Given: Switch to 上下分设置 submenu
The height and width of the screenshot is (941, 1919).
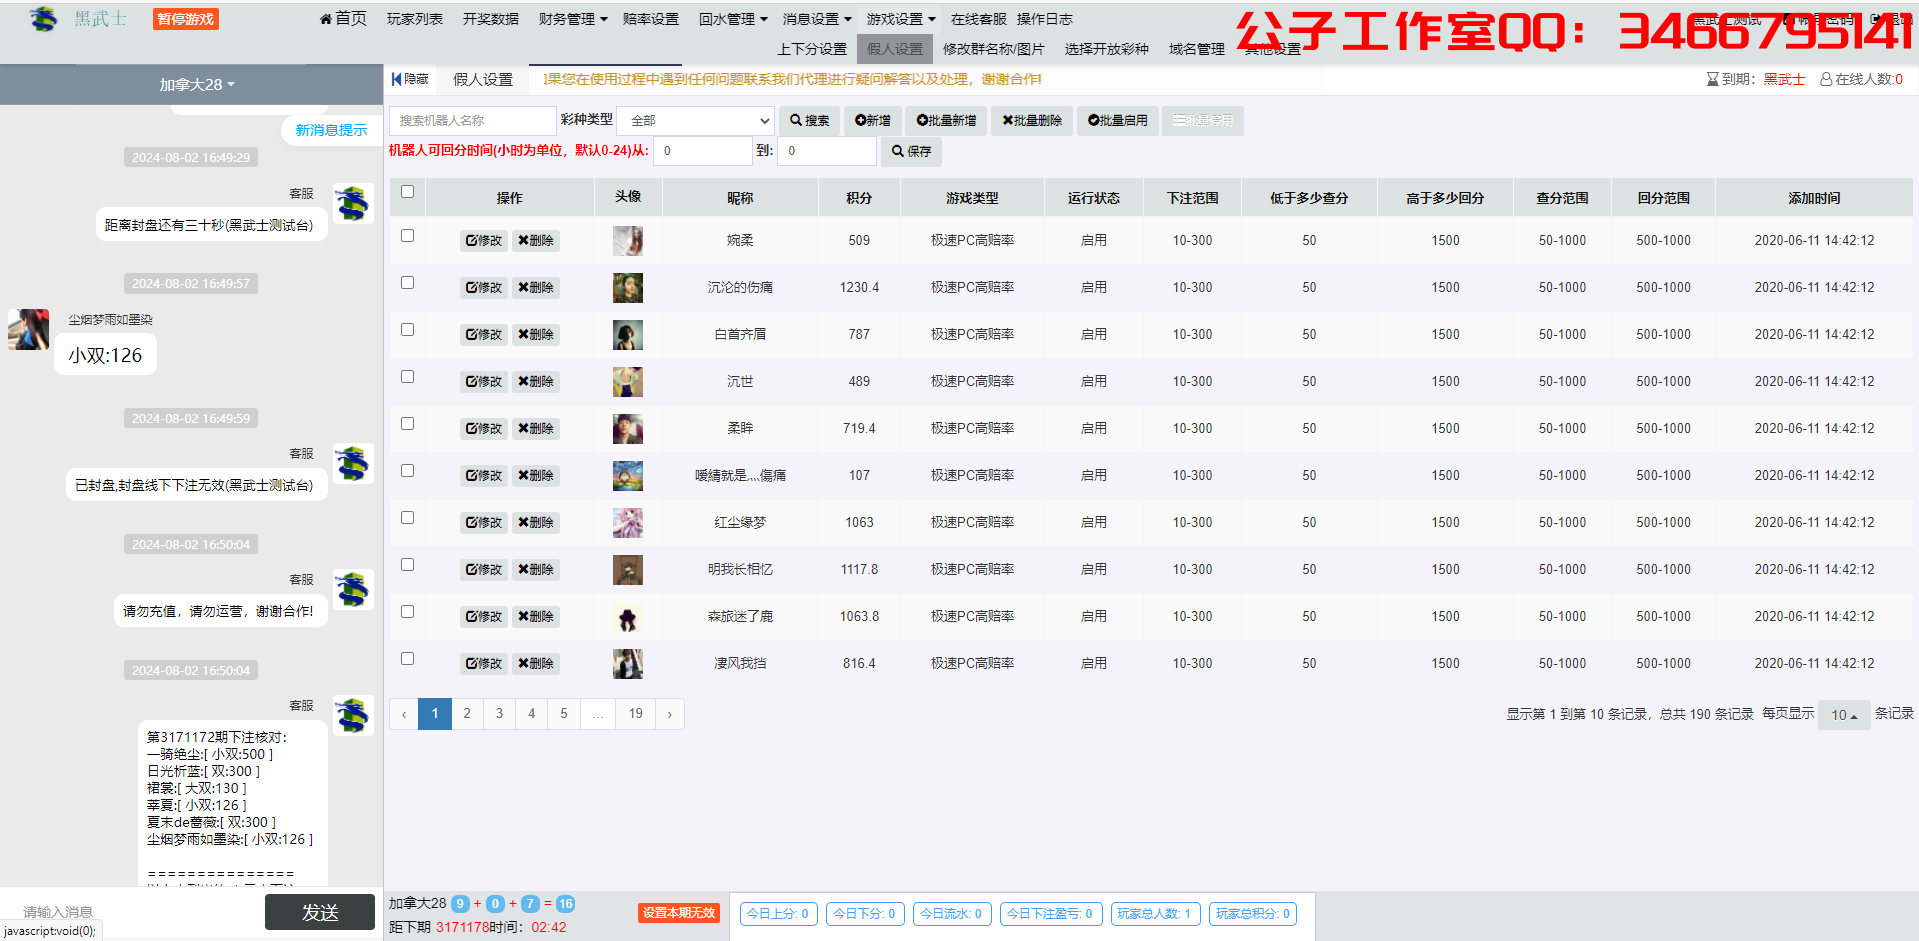Looking at the screenshot, I should click(812, 49).
